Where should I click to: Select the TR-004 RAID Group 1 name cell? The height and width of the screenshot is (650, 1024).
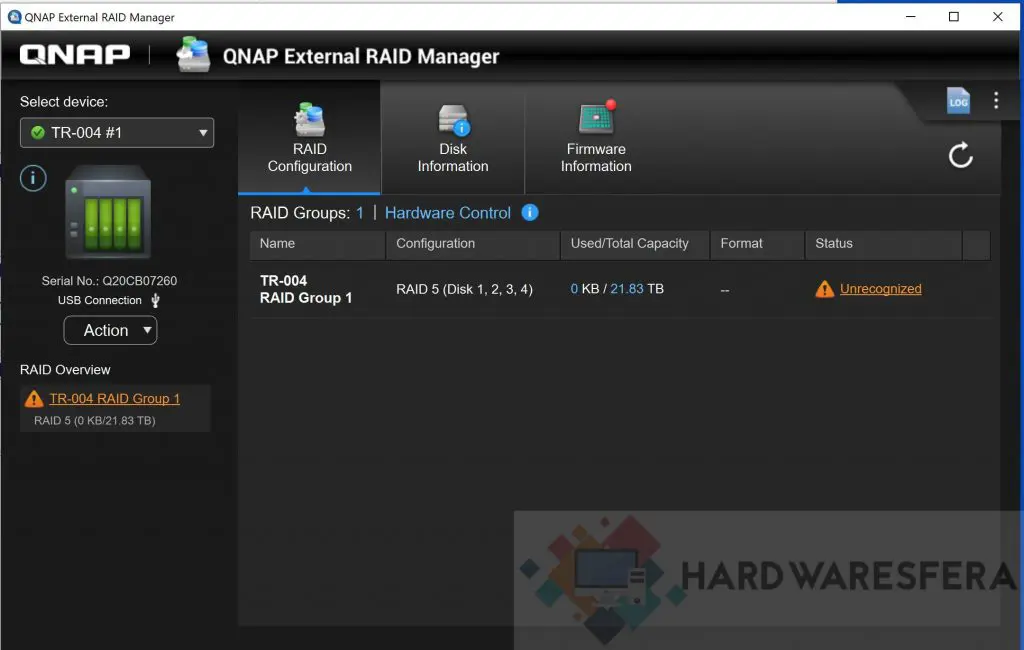coord(306,289)
